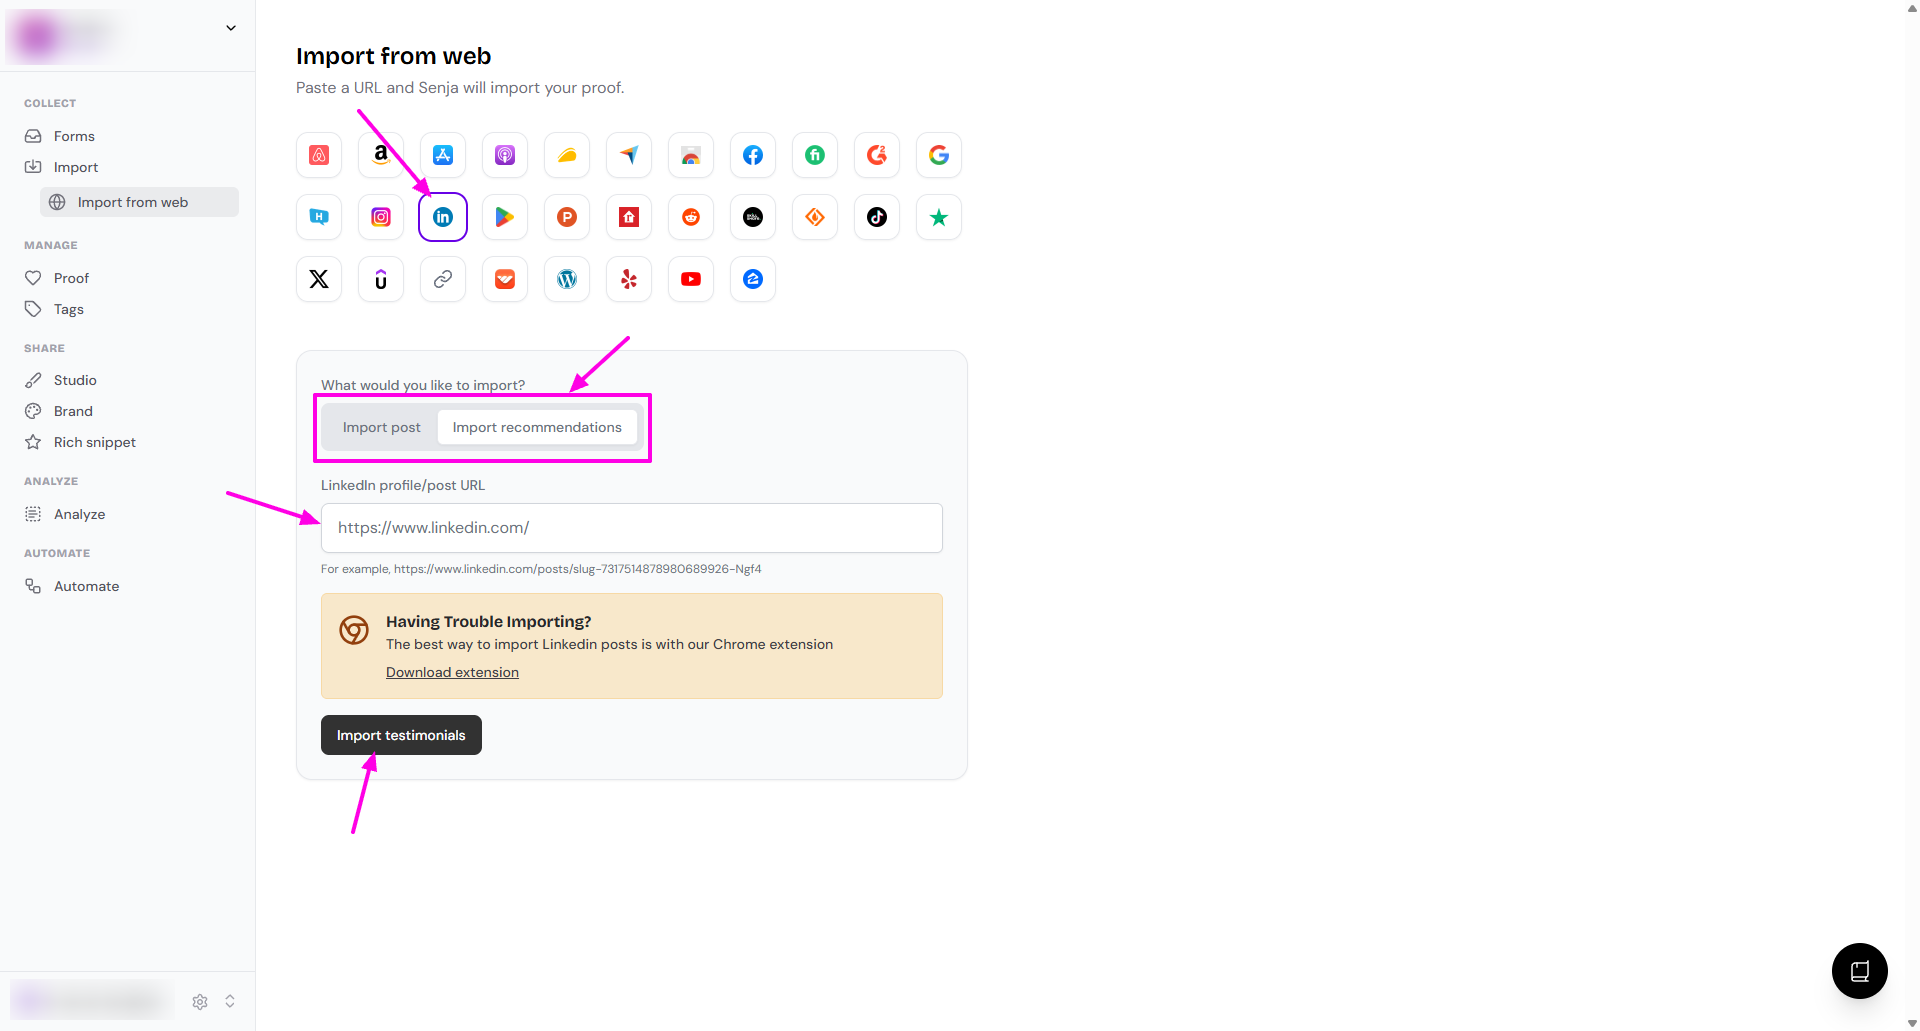Select the Airbnb import source
This screenshot has height=1031, width=1920.
319,155
